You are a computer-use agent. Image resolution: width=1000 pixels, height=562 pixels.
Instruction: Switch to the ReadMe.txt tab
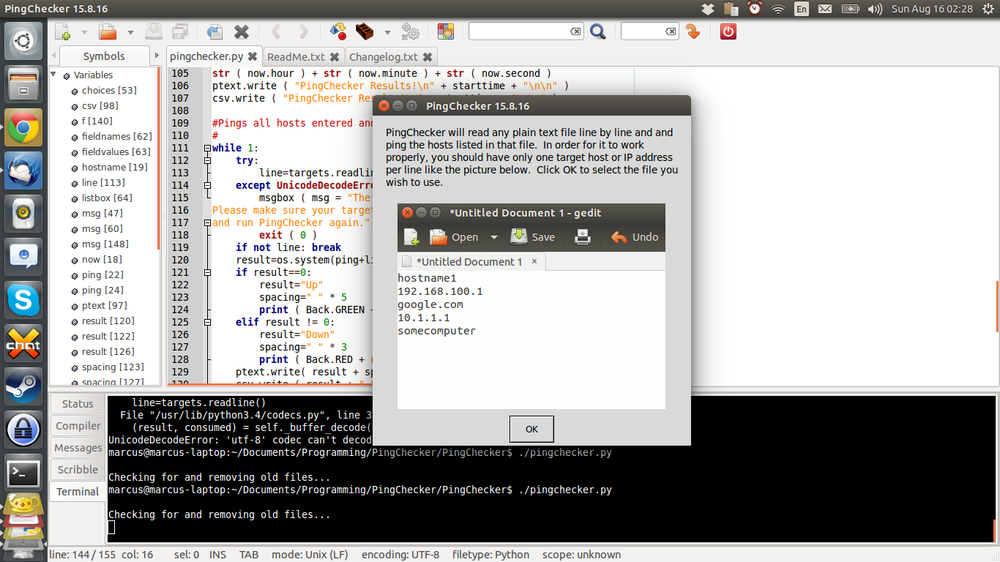(x=296, y=57)
